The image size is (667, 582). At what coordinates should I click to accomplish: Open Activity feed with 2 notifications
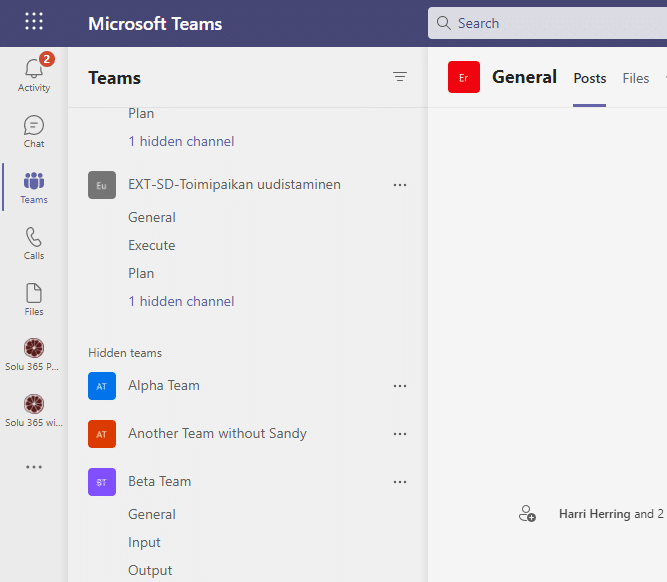34,73
